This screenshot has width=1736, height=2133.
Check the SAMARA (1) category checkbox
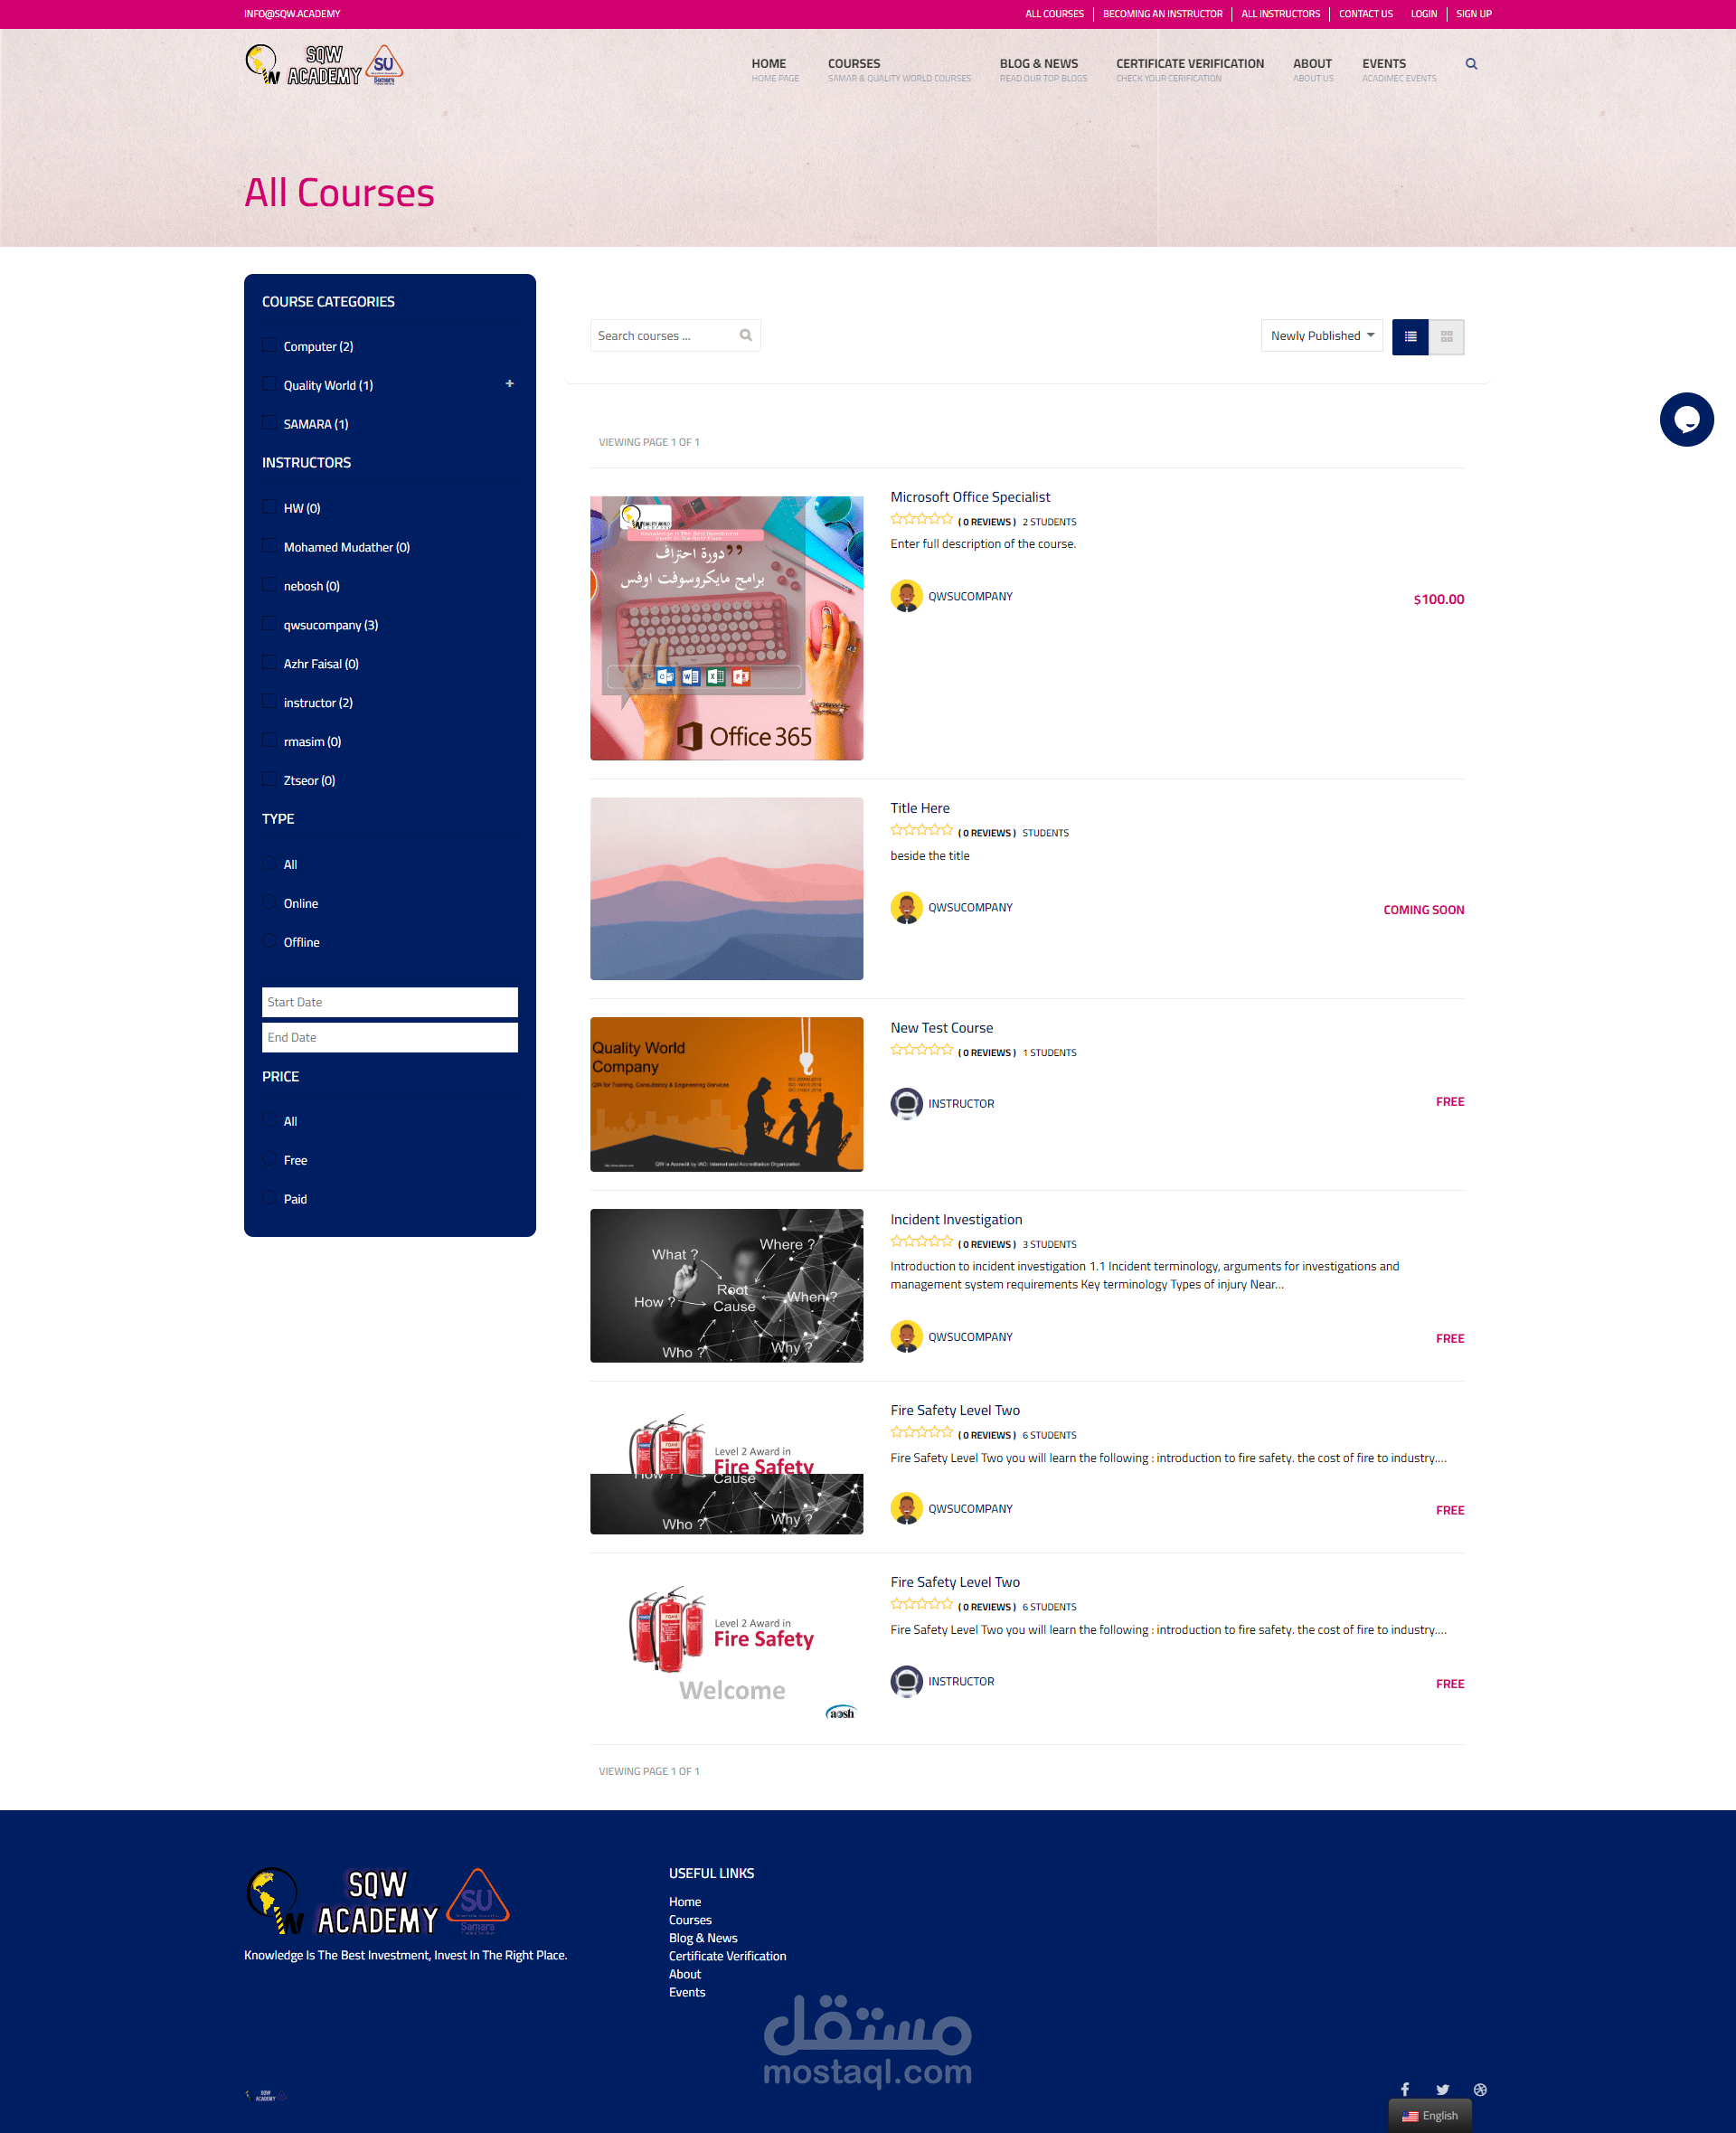(x=269, y=423)
